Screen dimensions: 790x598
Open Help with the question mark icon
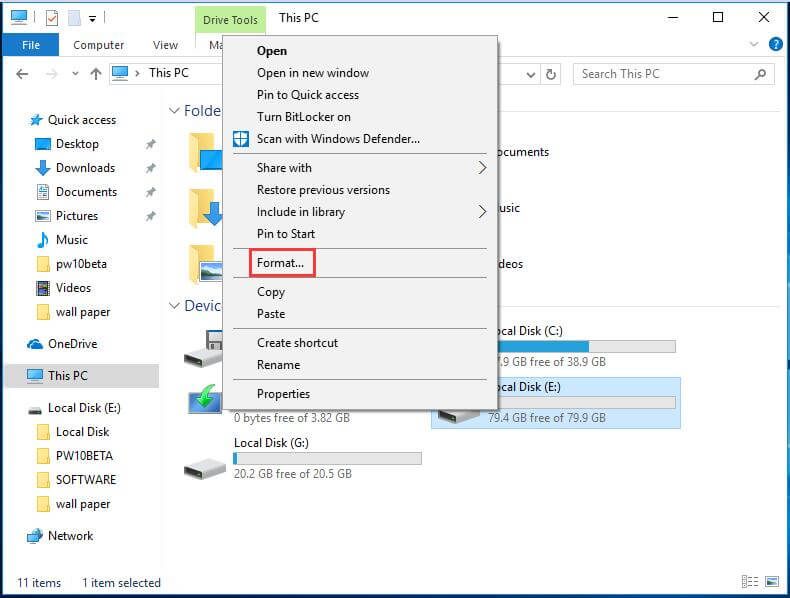776,44
